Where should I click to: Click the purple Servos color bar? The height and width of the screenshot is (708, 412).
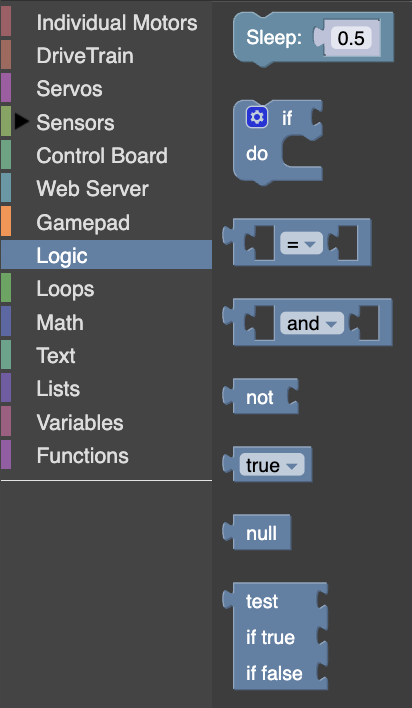pos(6,88)
